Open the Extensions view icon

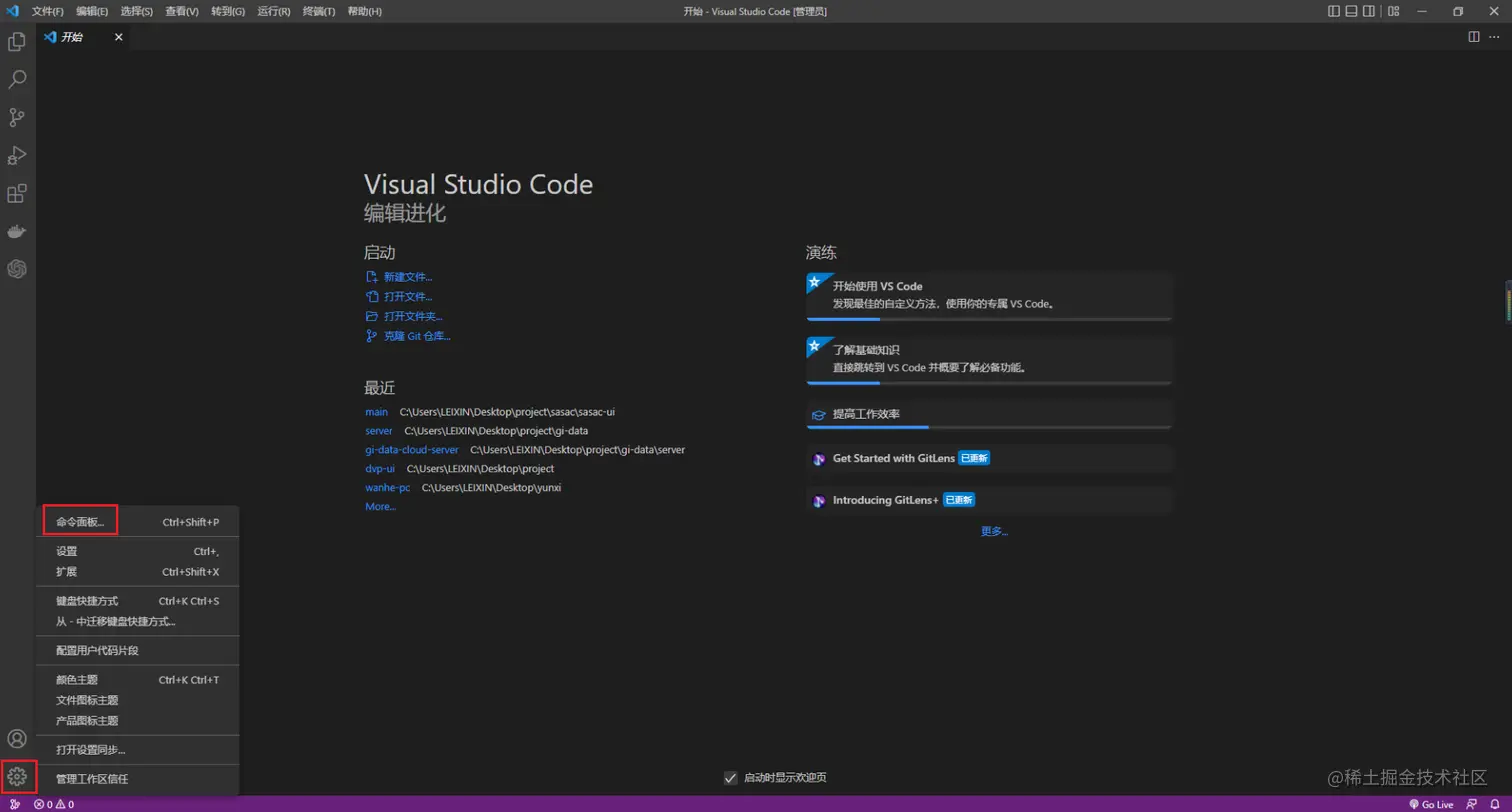coord(17,193)
